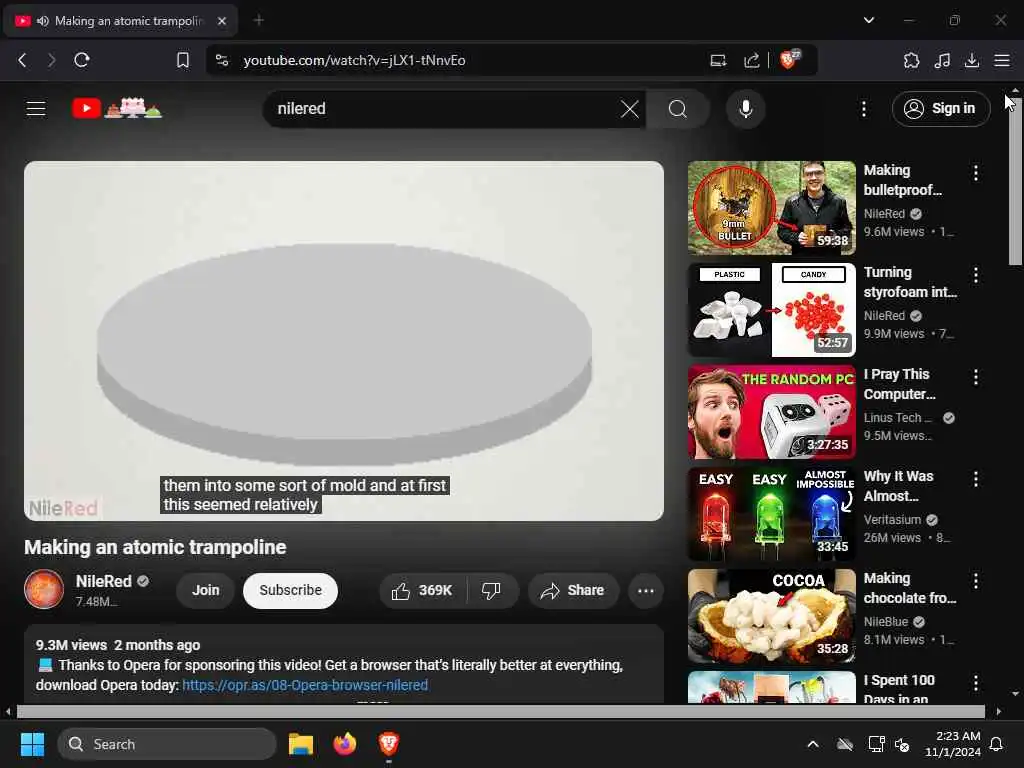Image resolution: width=1024 pixels, height=768 pixels.
Task: Click the search magnifier button
Action: coord(678,109)
